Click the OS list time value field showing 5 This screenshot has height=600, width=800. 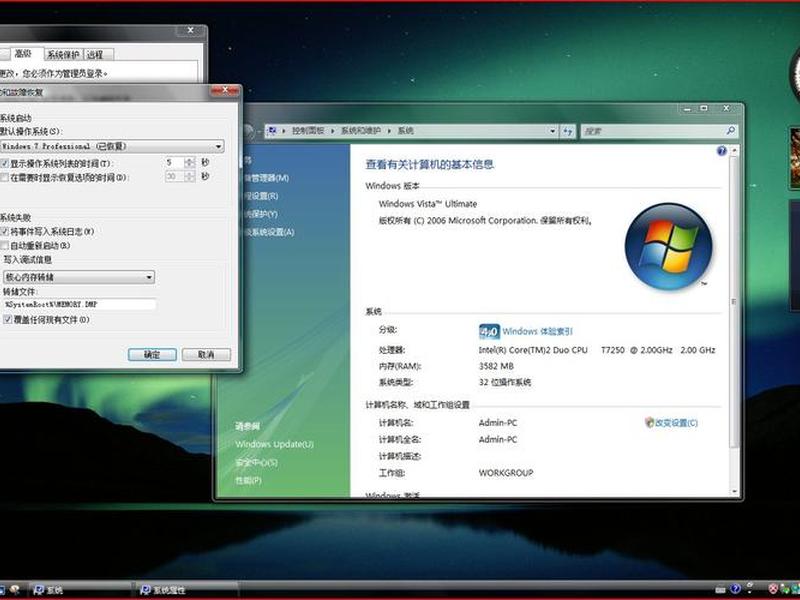tap(174, 163)
